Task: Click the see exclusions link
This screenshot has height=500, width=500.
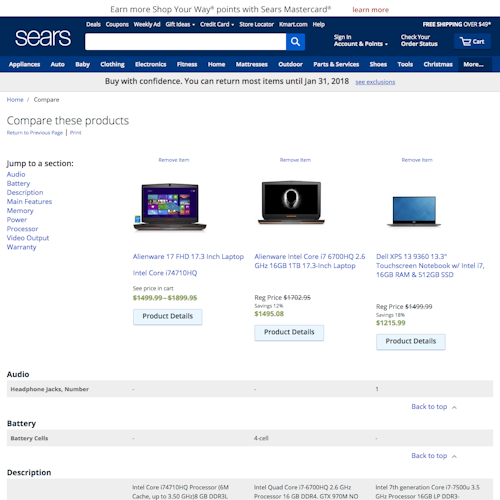Action: (375, 82)
